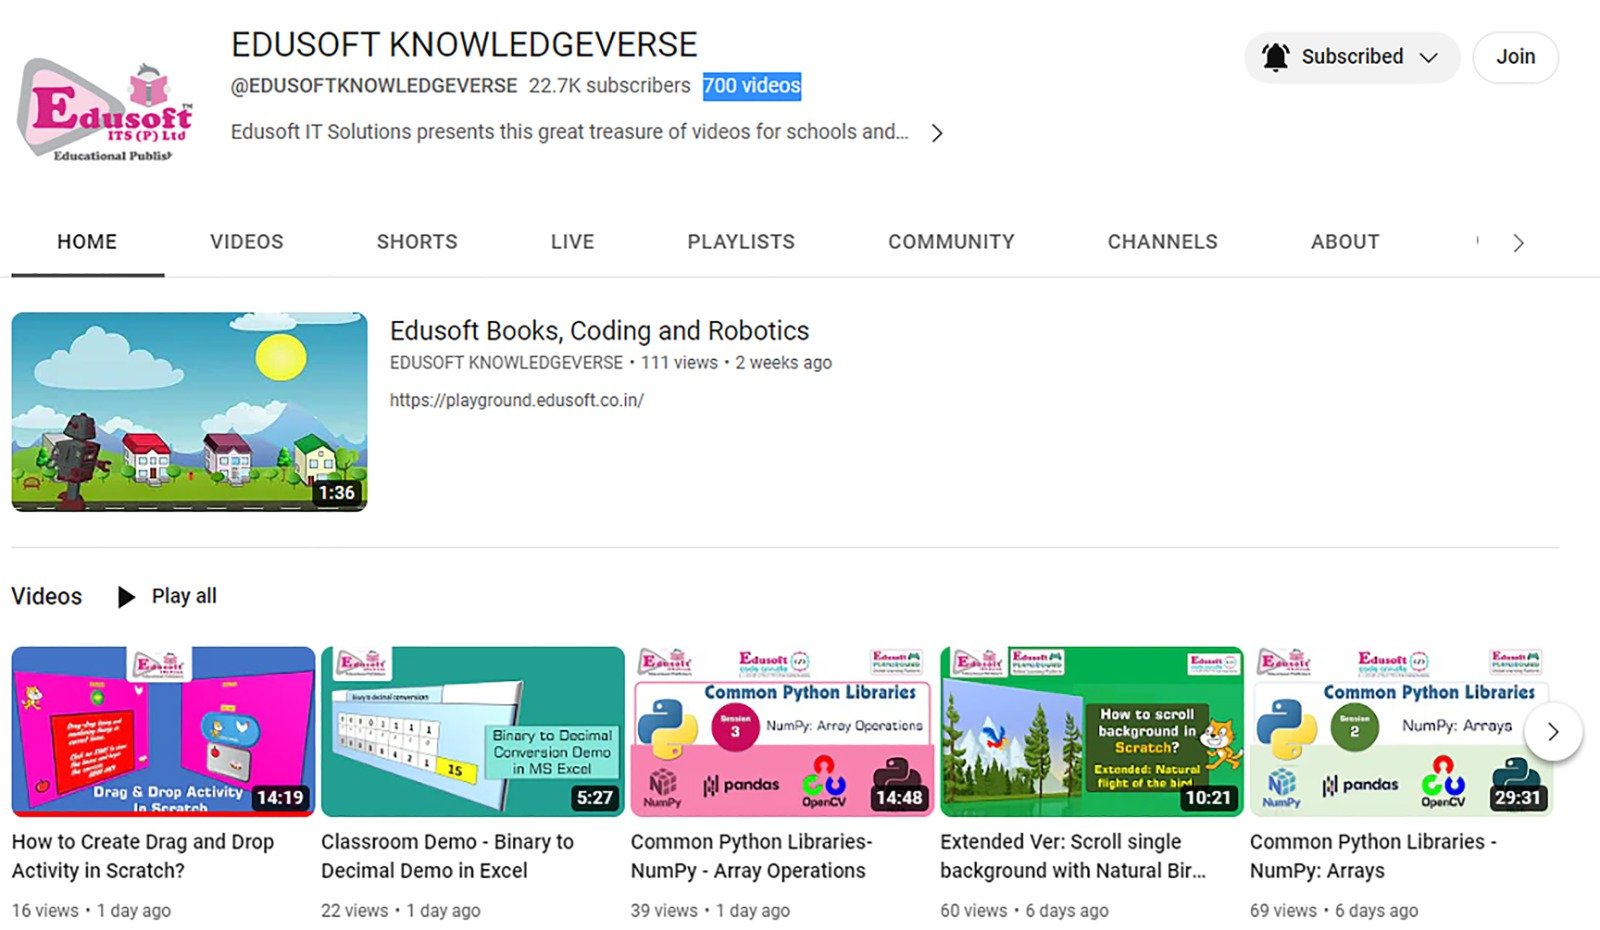Click the videos carousel next arrow
The width and height of the screenshot is (1600, 930).
1553,731
